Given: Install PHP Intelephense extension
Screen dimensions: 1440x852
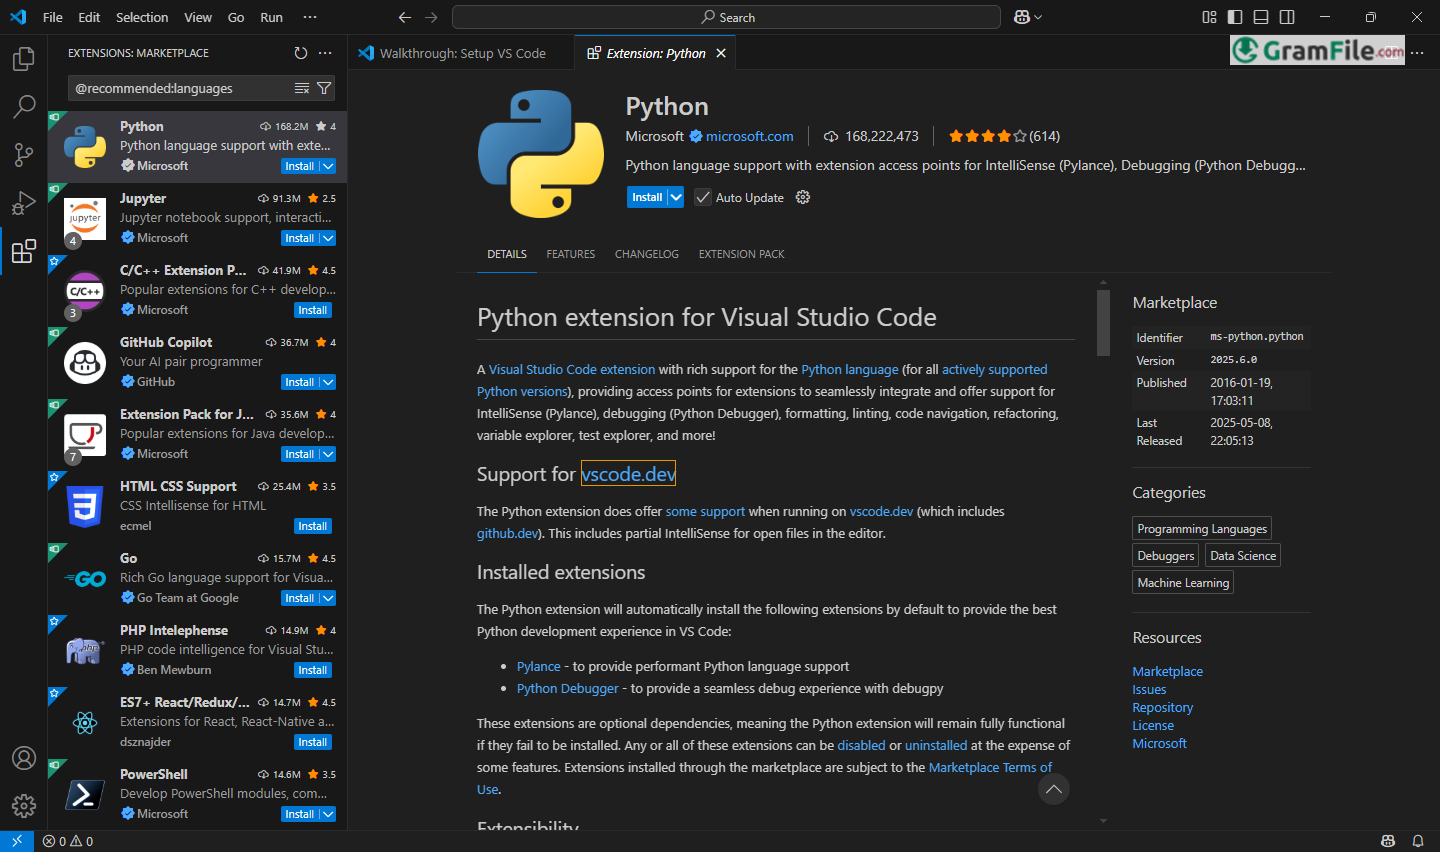Looking at the screenshot, I should (x=313, y=670).
